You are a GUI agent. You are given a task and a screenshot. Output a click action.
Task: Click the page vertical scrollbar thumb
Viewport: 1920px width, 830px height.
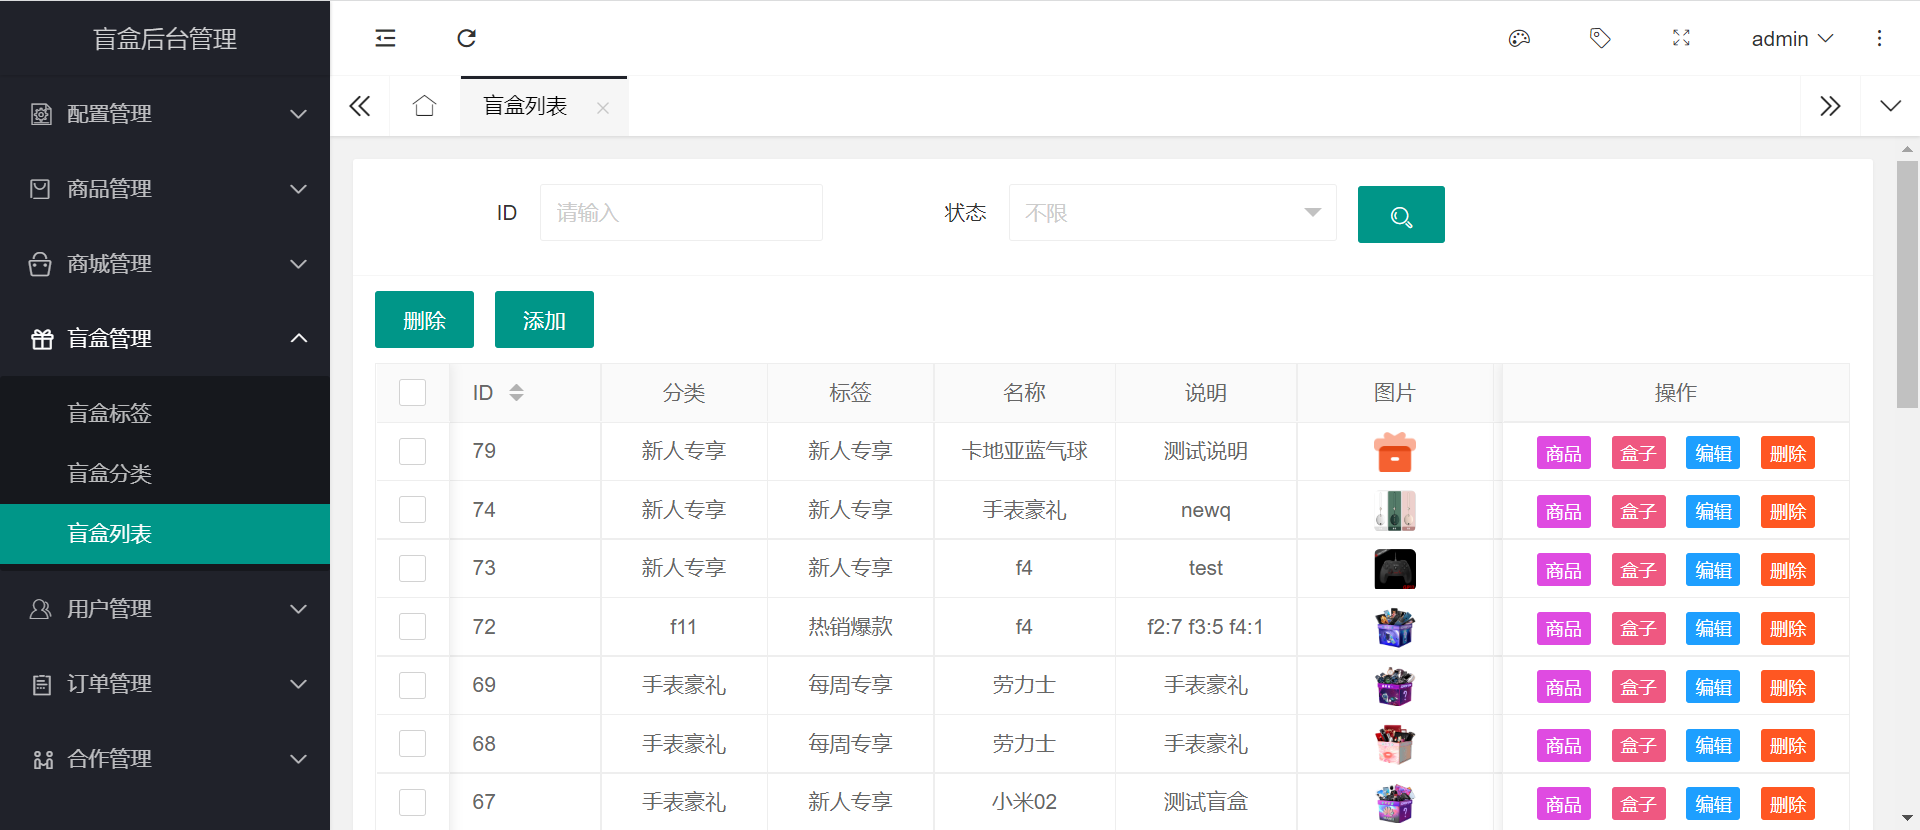(x=1907, y=284)
